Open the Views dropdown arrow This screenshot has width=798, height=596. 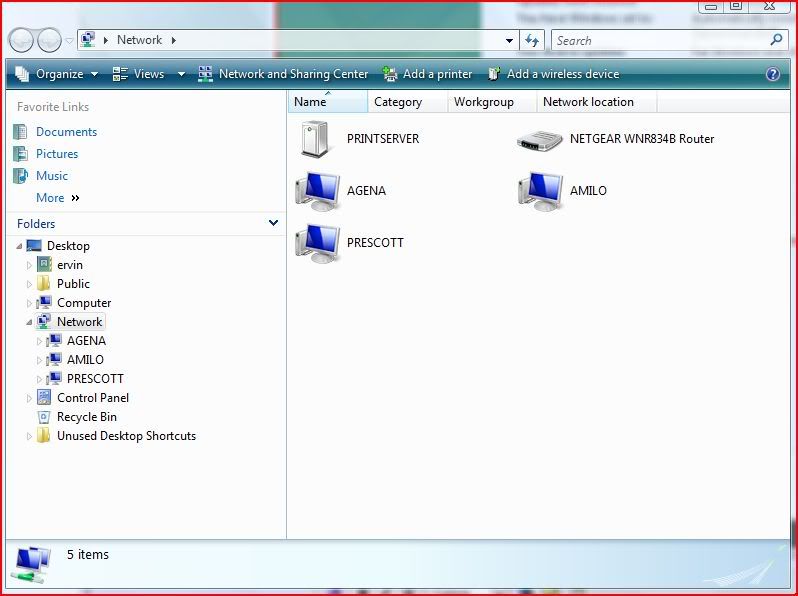pyautogui.click(x=181, y=74)
